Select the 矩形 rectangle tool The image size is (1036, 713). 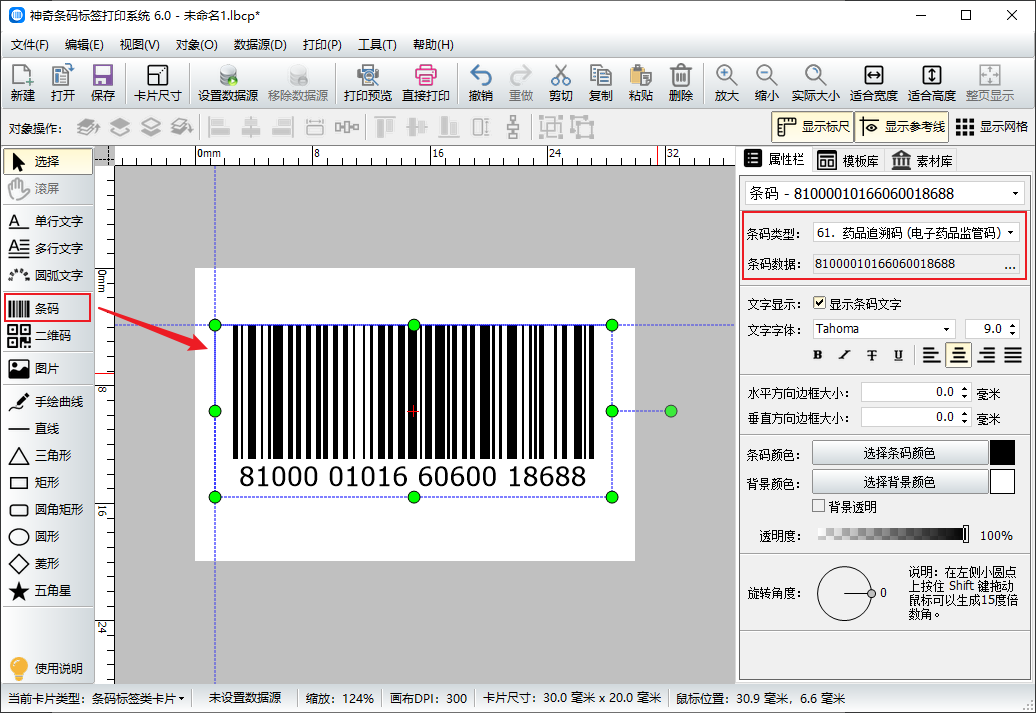pyautogui.click(x=48, y=482)
